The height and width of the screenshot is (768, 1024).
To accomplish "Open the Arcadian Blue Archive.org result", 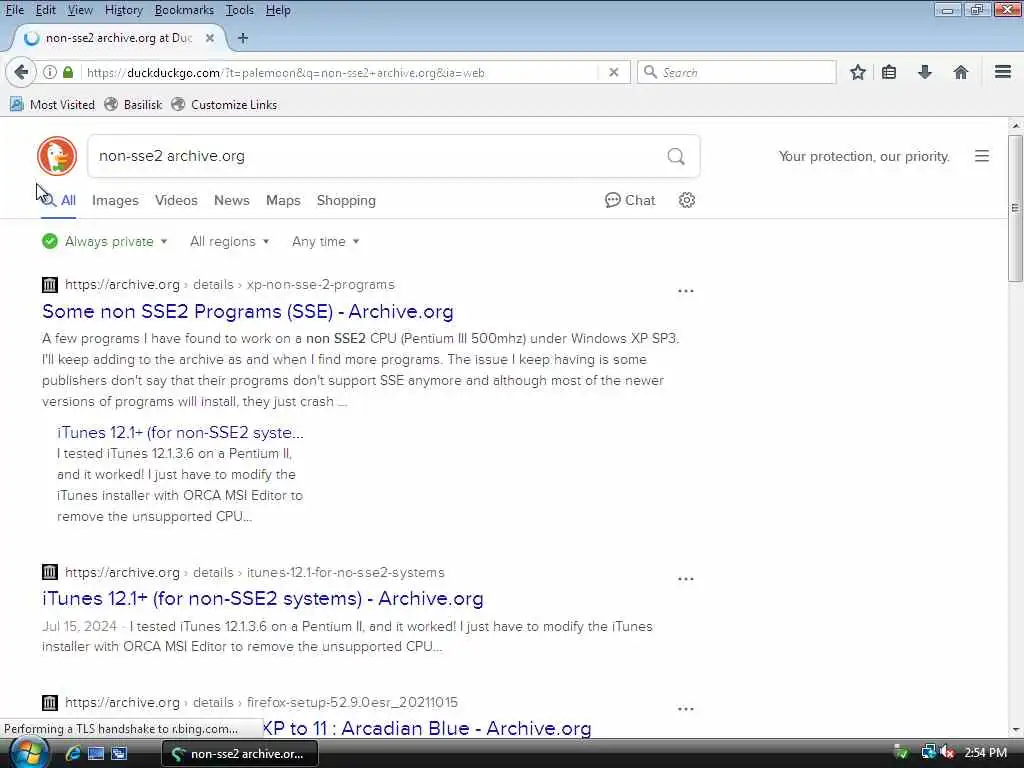I will pyautogui.click(x=426, y=728).
